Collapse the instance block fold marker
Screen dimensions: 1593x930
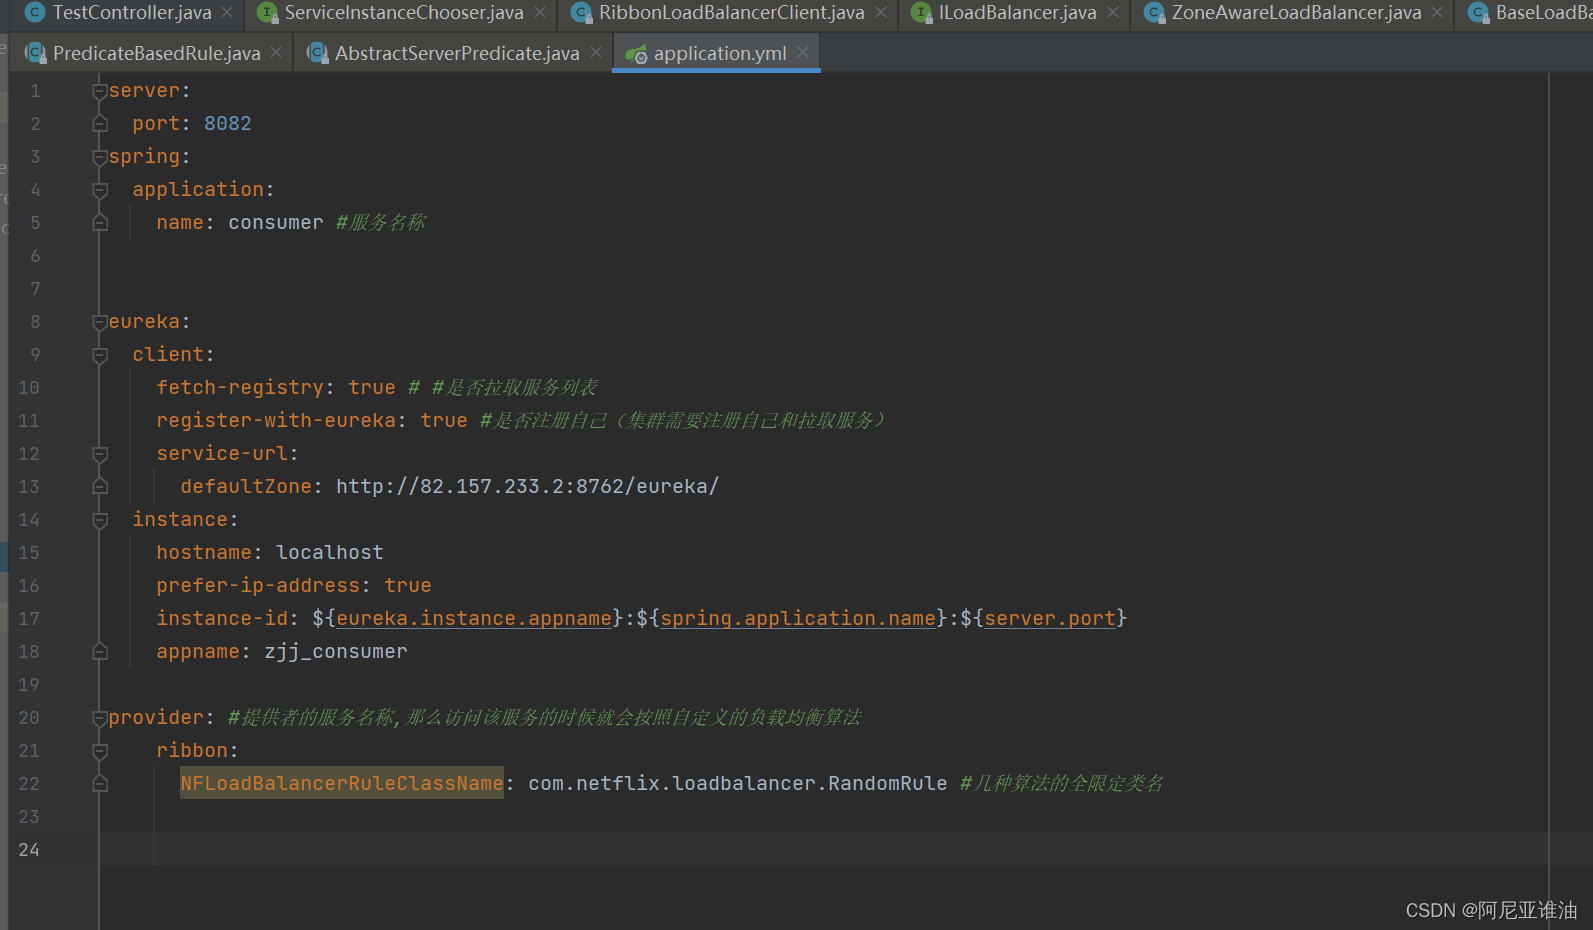coord(100,520)
